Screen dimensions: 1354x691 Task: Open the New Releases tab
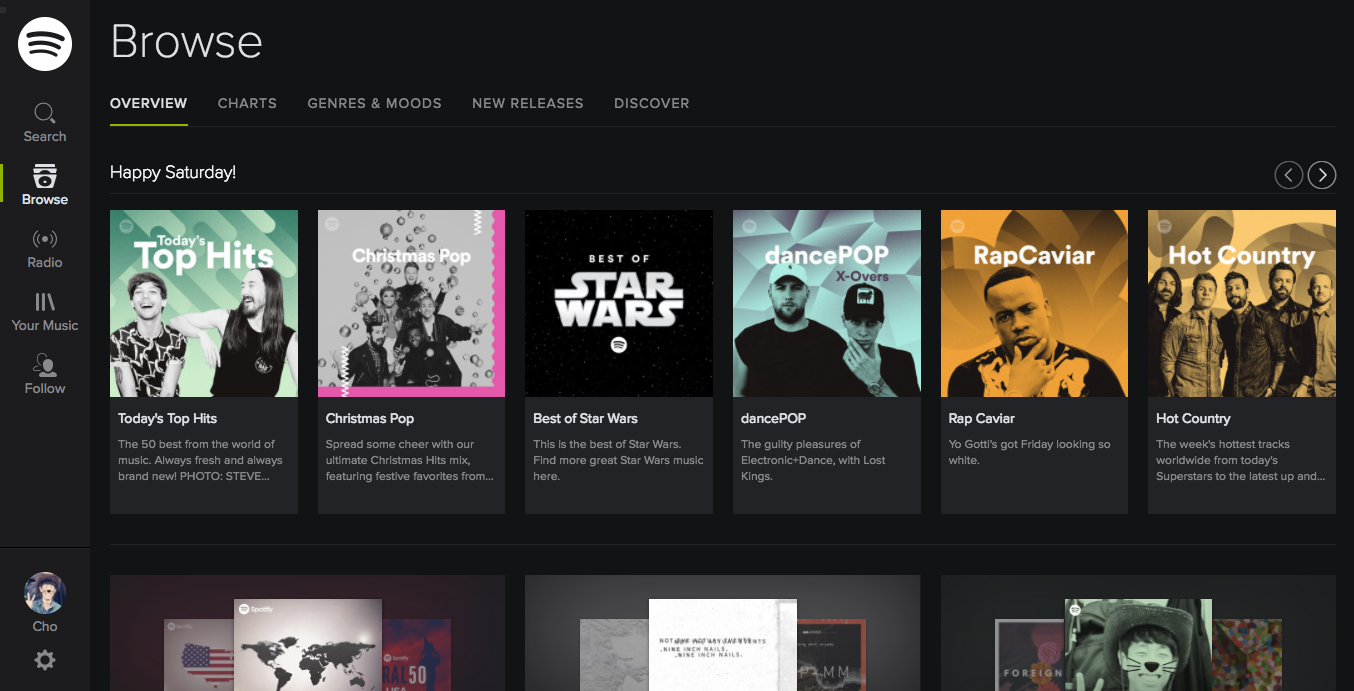point(528,103)
